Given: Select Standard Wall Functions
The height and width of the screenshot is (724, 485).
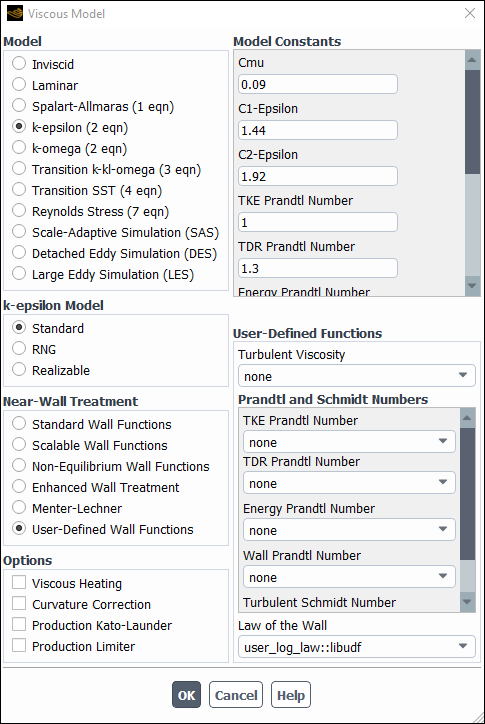Looking at the screenshot, I should (19, 423).
